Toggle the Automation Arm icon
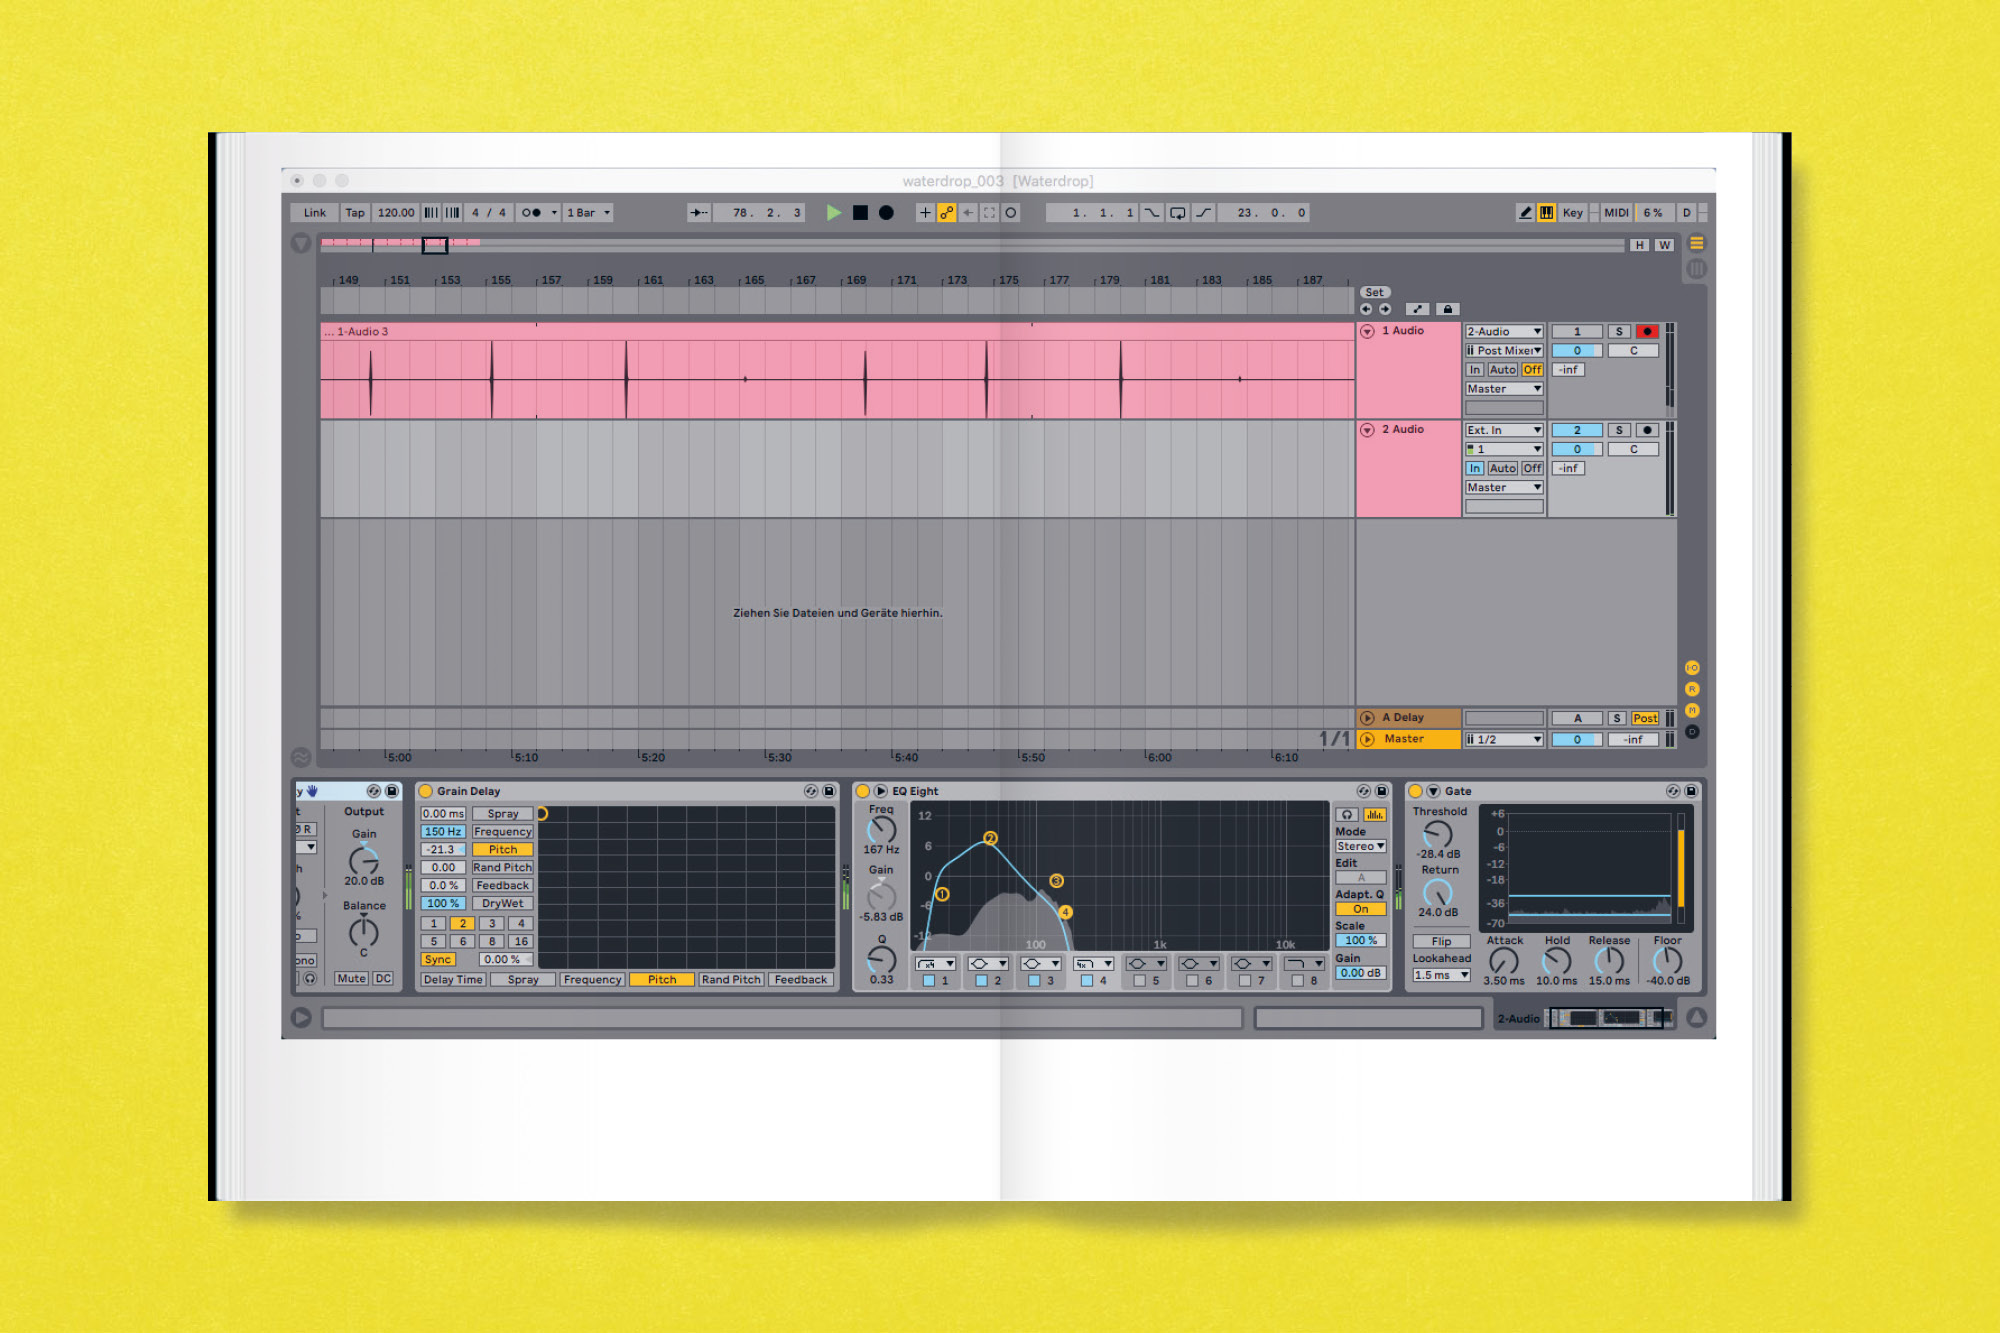The image size is (2000, 1333). (946, 212)
